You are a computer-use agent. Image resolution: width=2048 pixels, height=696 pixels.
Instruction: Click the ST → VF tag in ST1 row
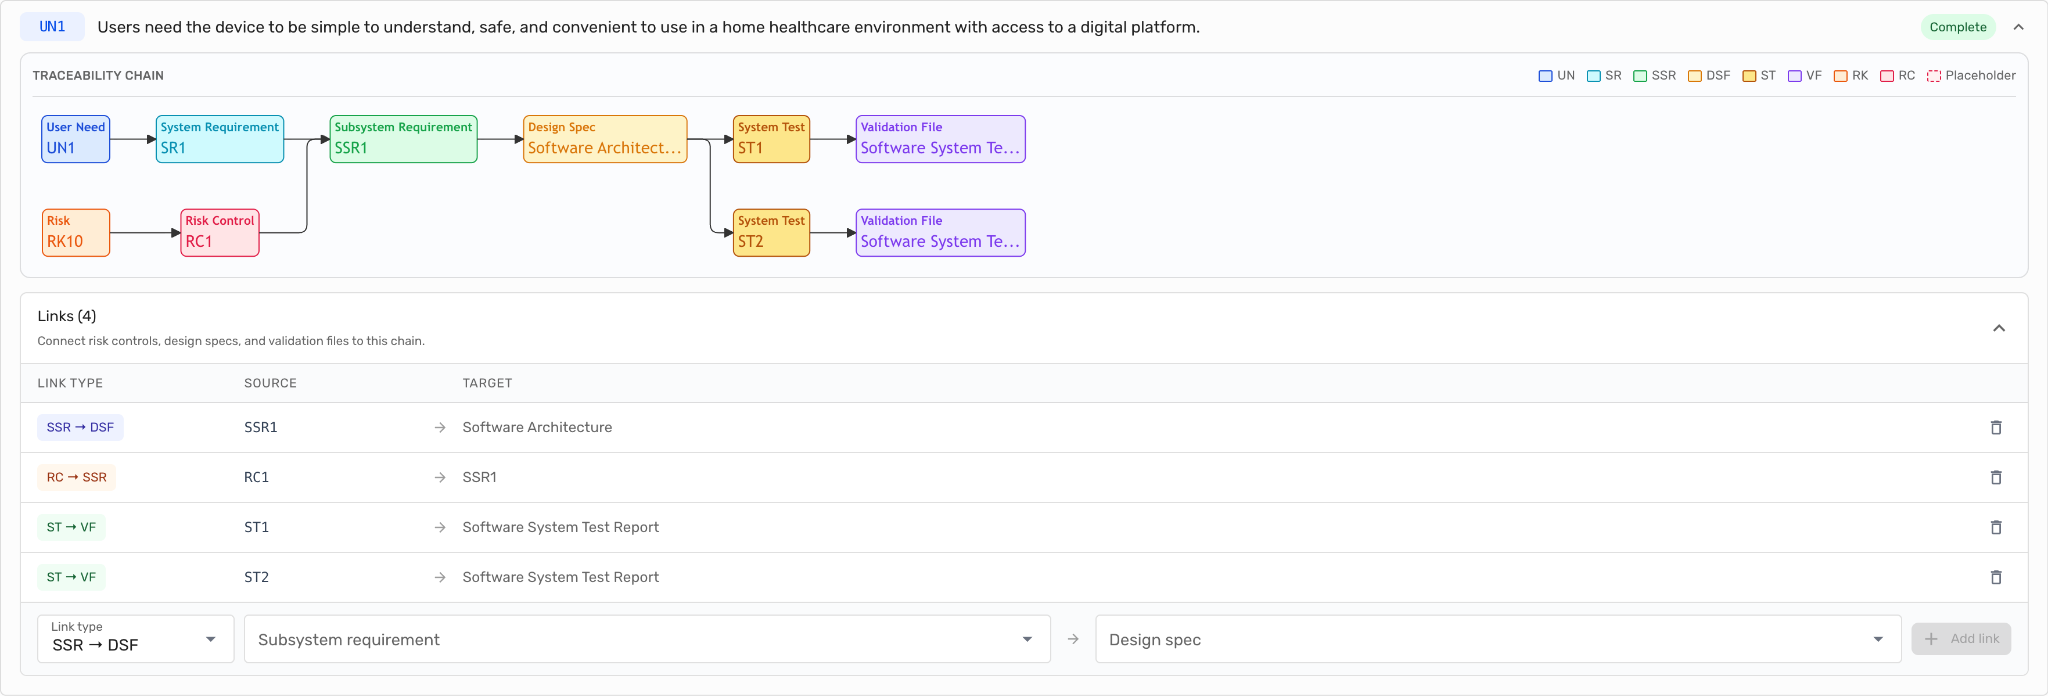tap(71, 527)
